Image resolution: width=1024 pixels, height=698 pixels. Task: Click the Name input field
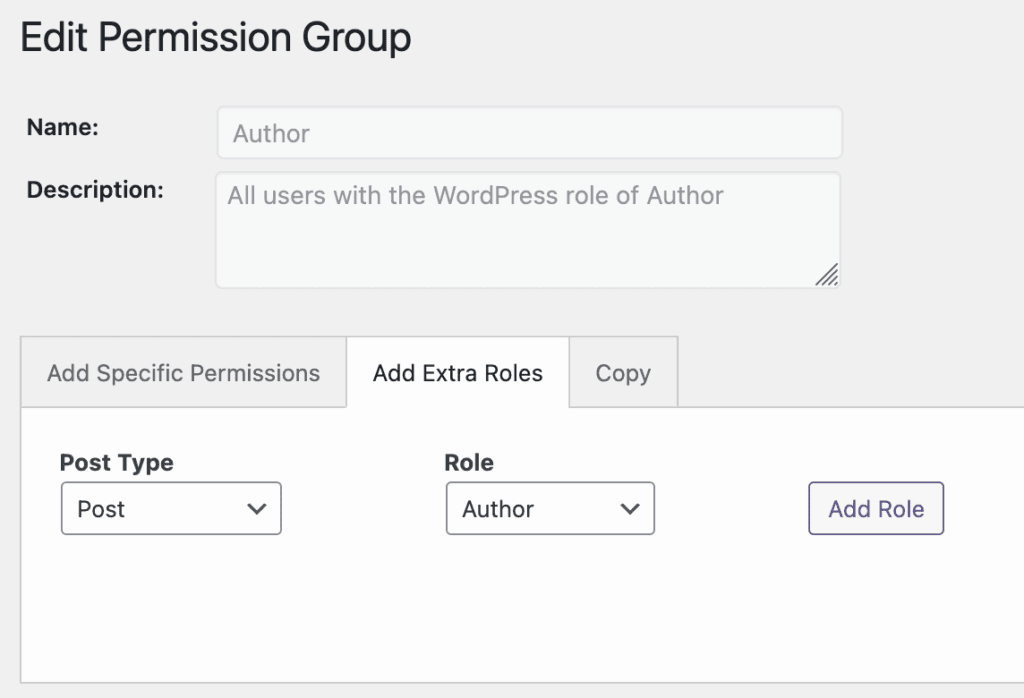pyautogui.click(x=529, y=133)
